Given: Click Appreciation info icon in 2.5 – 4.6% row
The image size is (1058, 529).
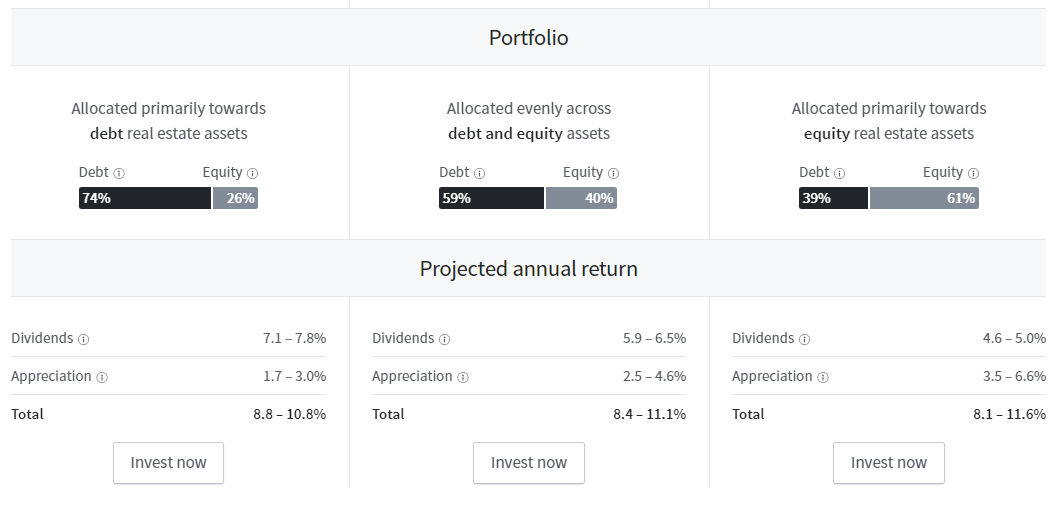Looking at the screenshot, I should click(x=463, y=377).
